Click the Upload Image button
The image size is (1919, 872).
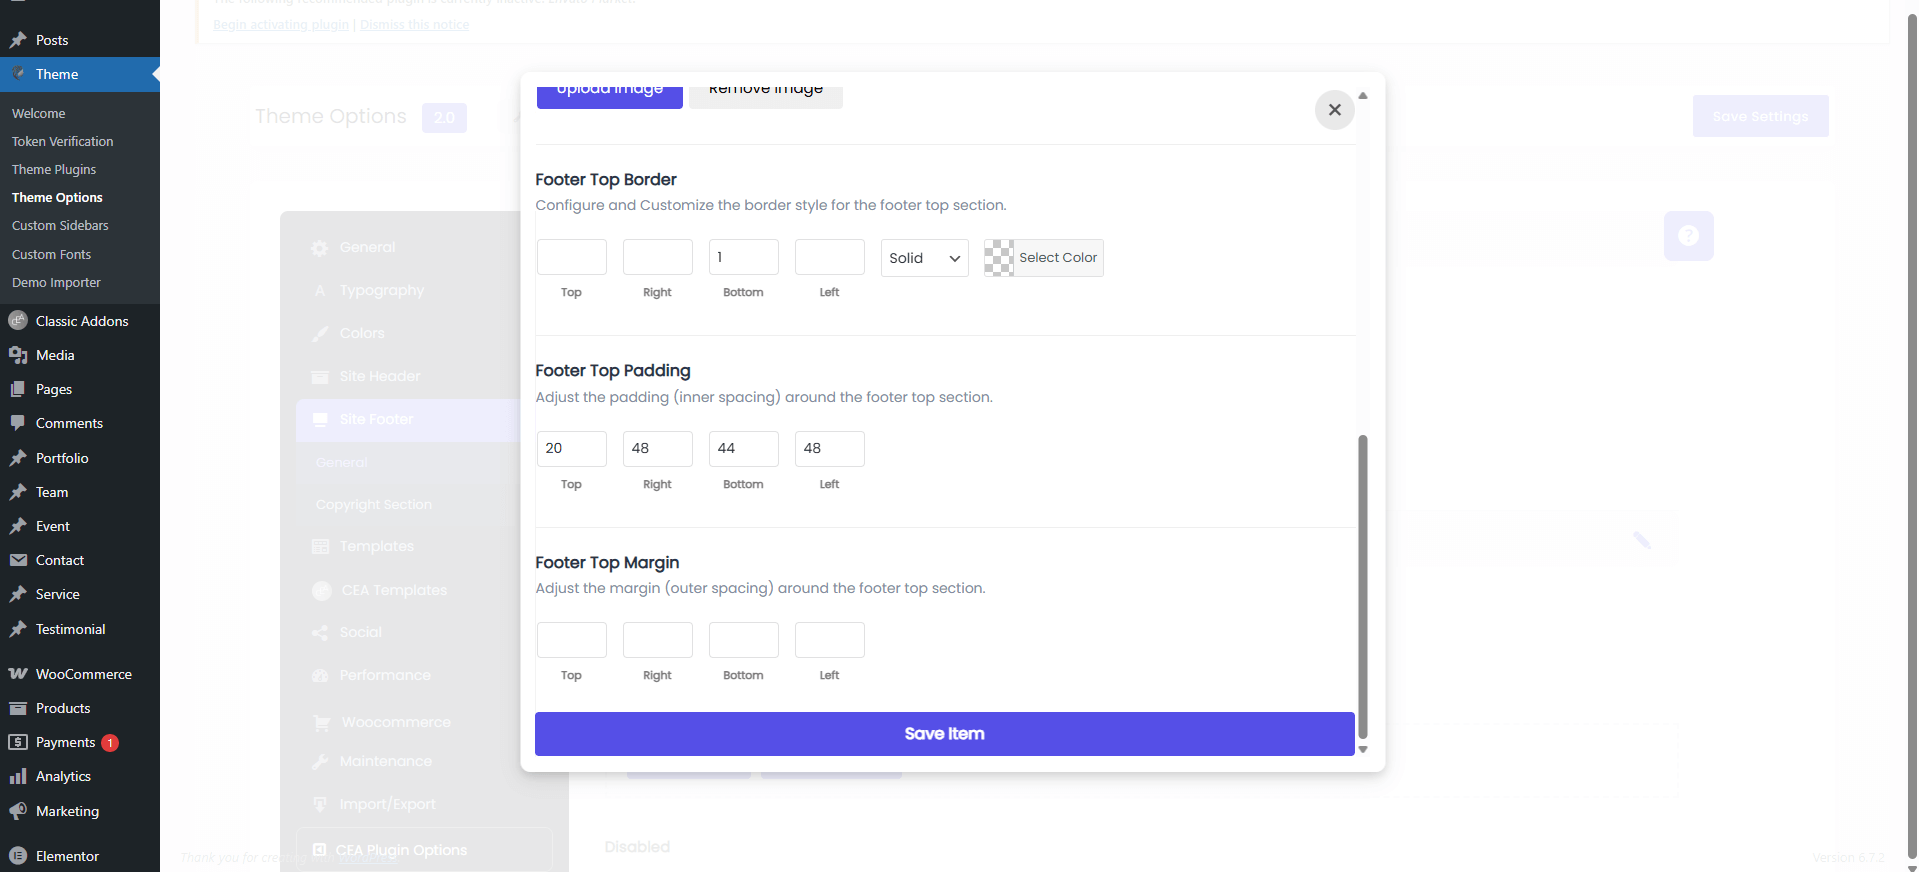click(x=609, y=92)
